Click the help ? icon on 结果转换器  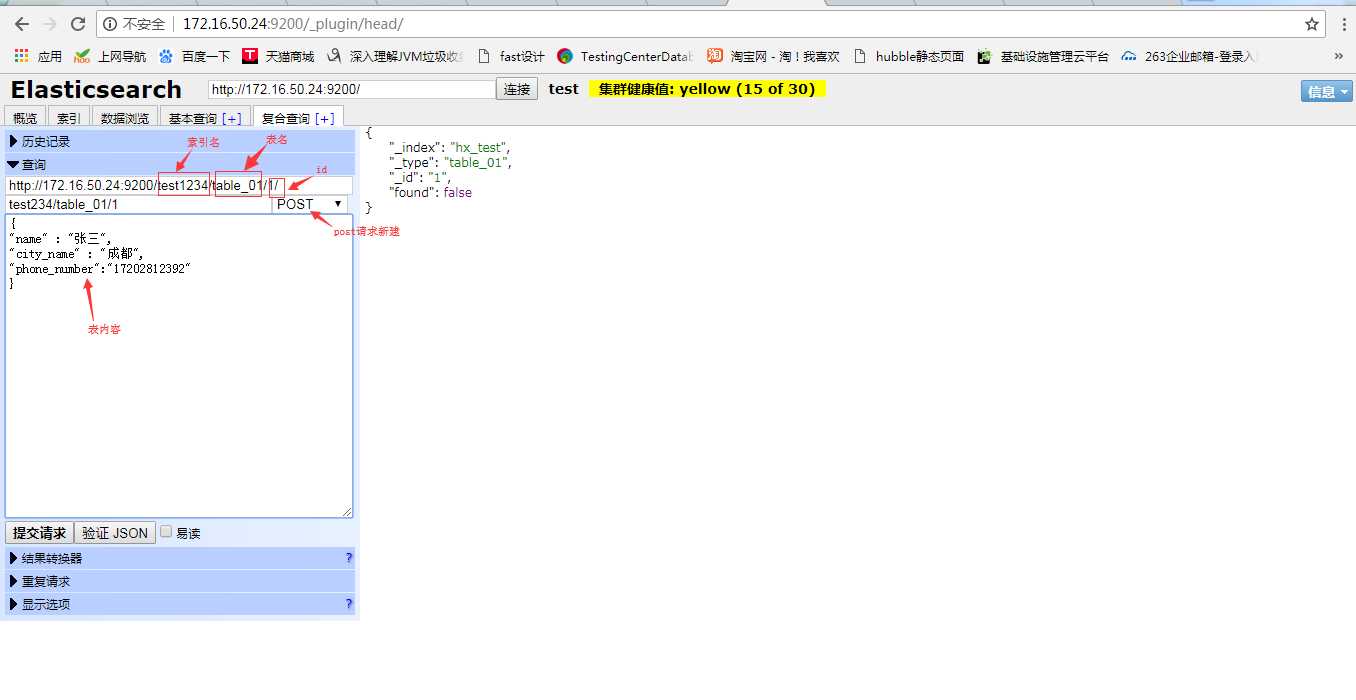[349, 558]
